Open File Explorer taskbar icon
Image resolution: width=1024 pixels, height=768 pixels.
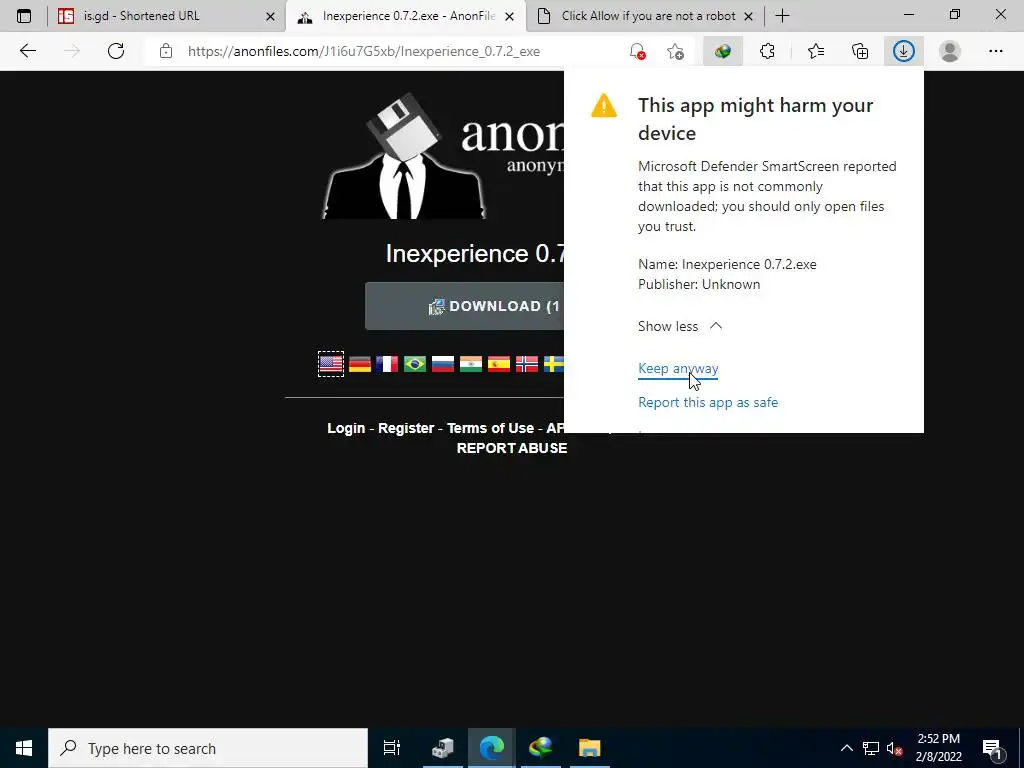[x=589, y=748]
